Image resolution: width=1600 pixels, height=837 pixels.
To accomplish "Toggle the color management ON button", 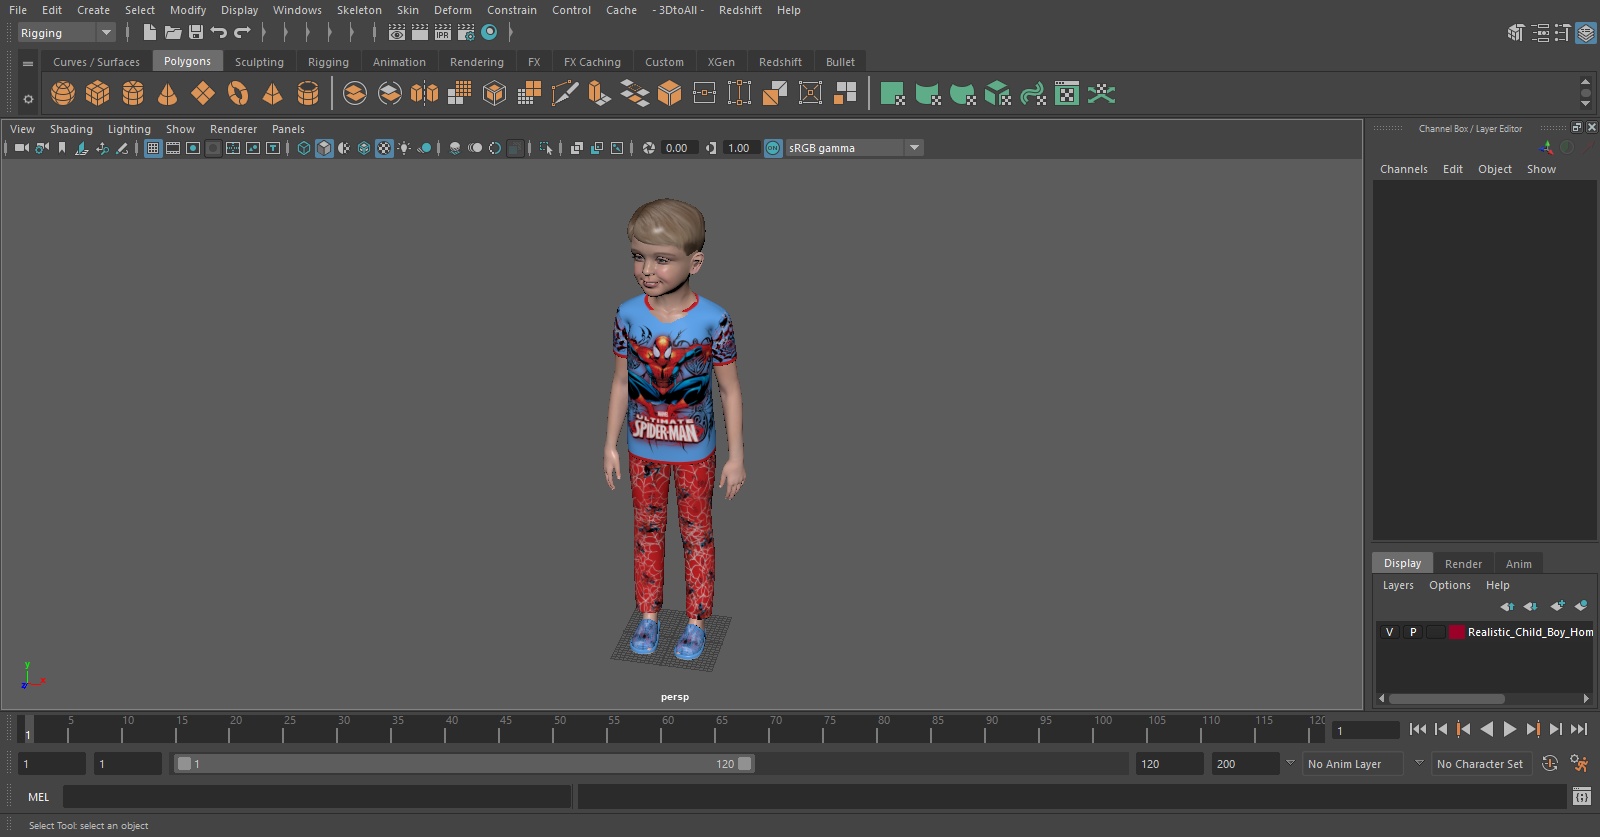I will coord(773,148).
